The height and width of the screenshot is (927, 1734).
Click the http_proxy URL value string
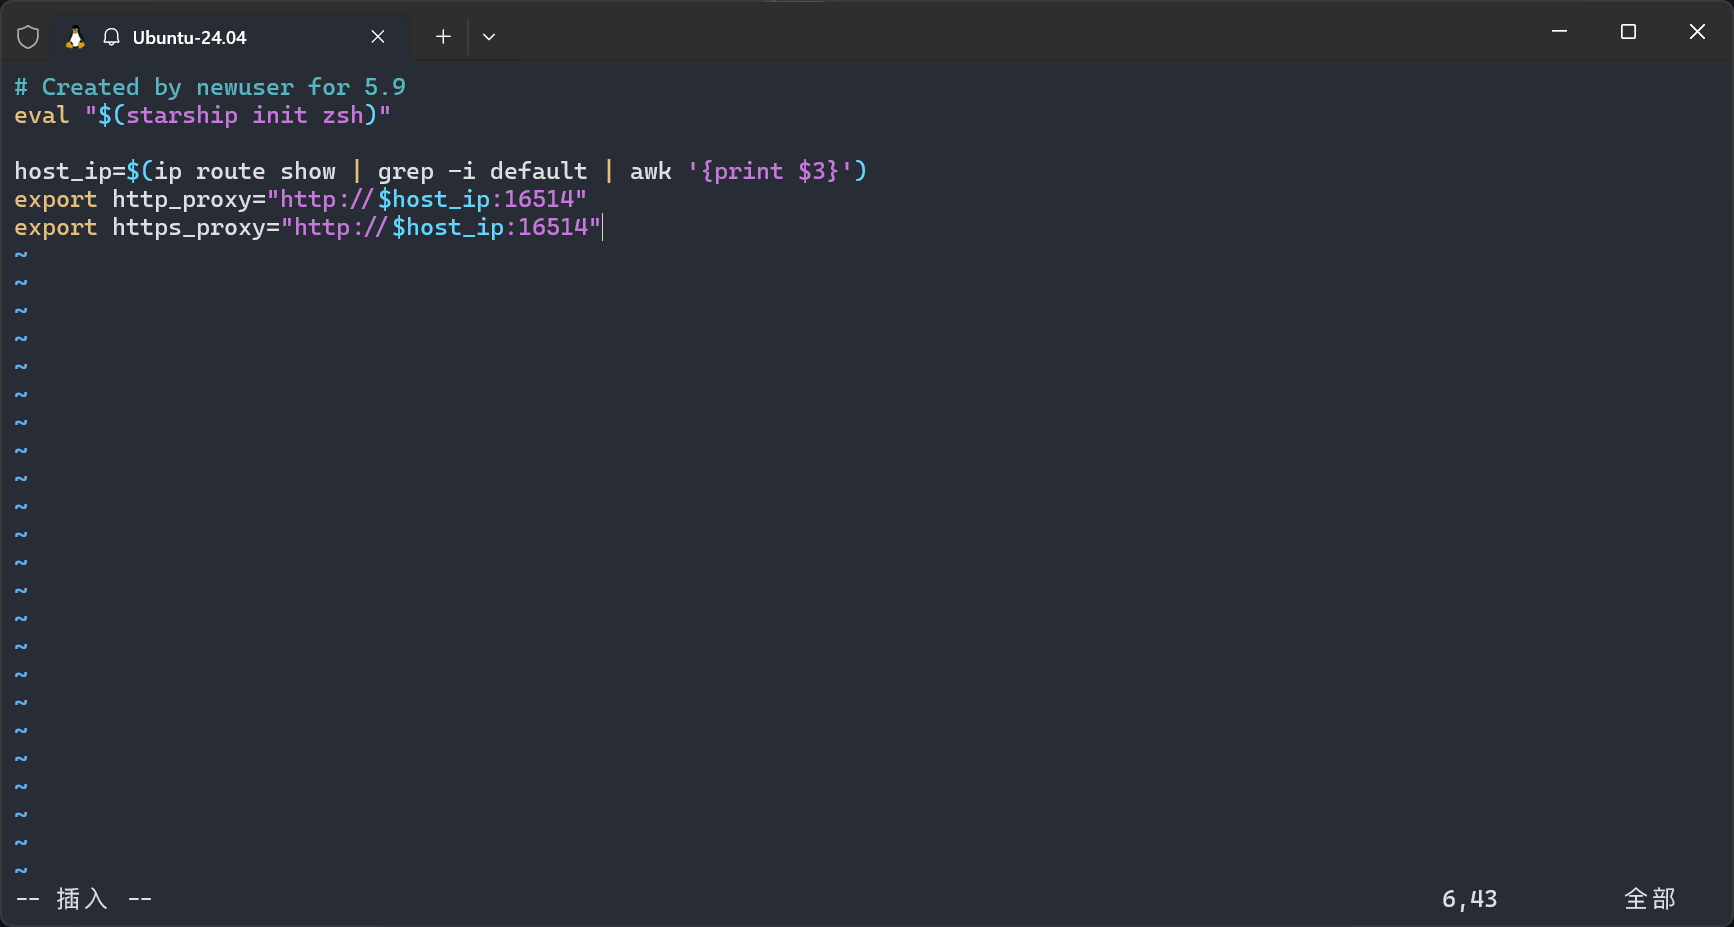427,199
